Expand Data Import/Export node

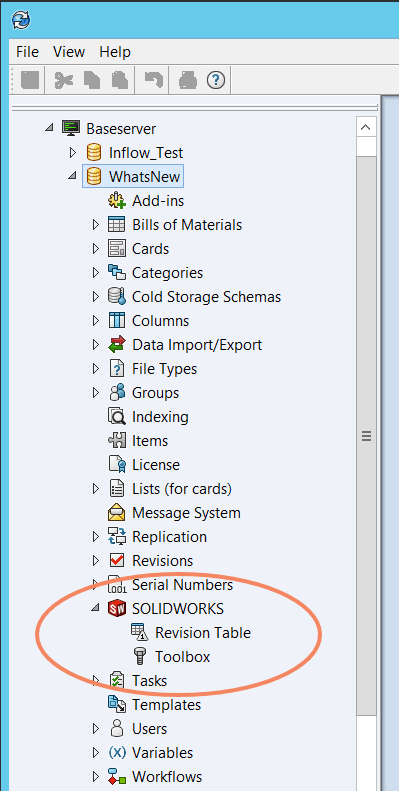pos(96,345)
